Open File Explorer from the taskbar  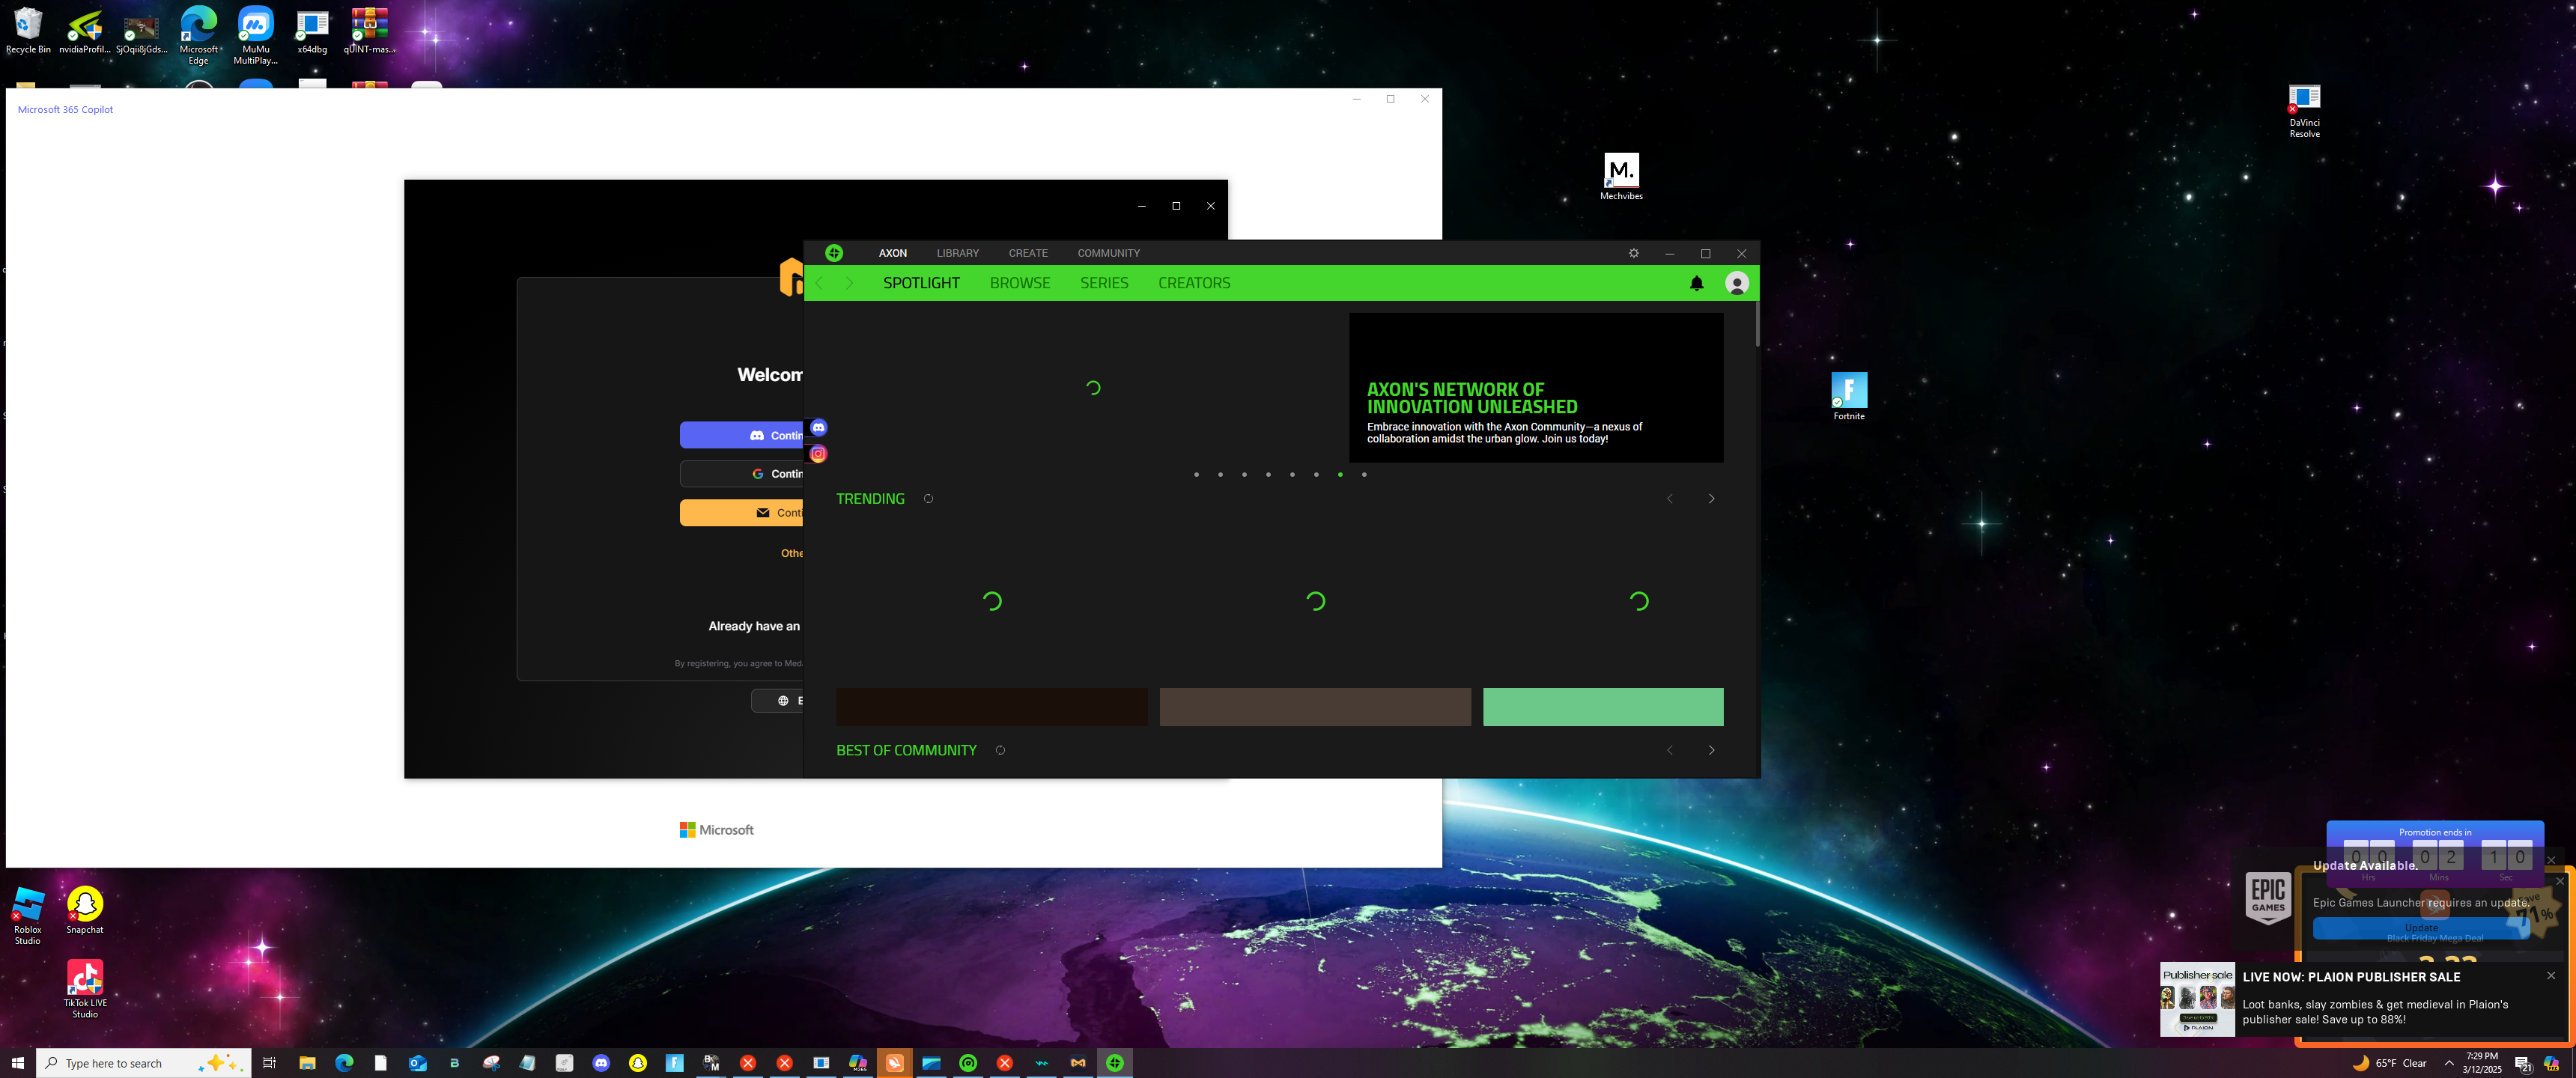click(x=307, y=1063)
